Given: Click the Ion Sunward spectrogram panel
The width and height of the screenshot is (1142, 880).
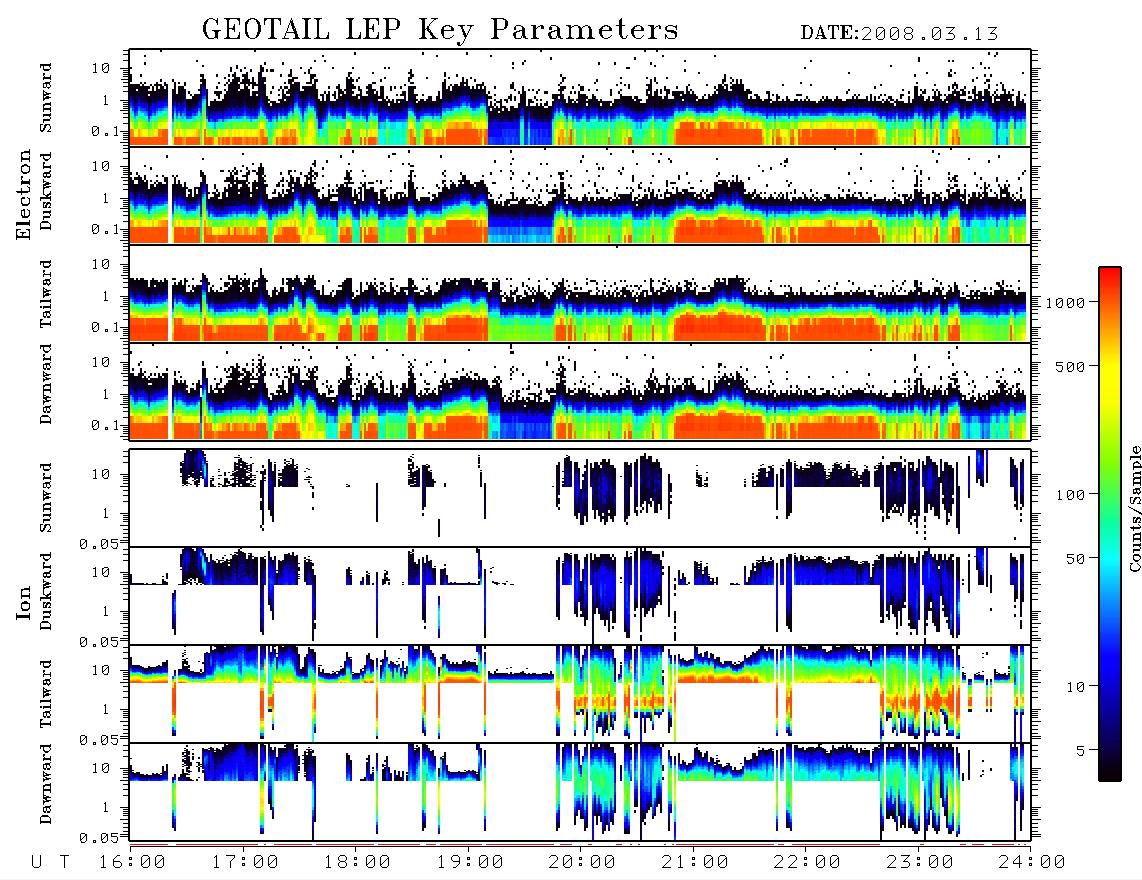Looking at the screenshot, I should (x=580, y=498).
